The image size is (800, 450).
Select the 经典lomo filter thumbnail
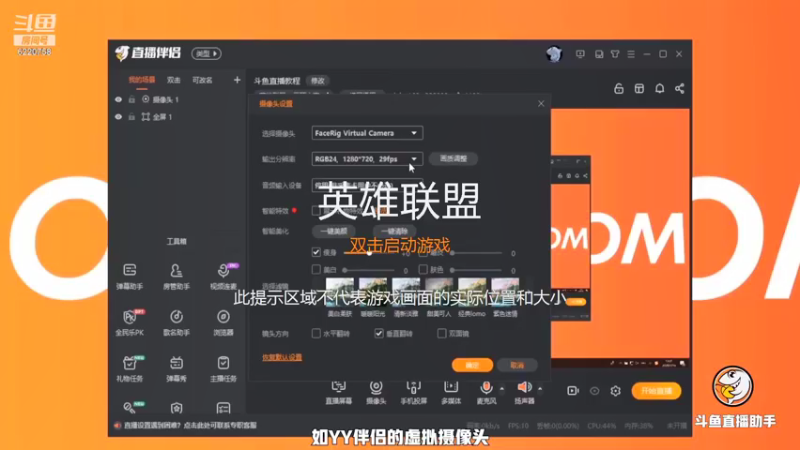coord(472,293)
